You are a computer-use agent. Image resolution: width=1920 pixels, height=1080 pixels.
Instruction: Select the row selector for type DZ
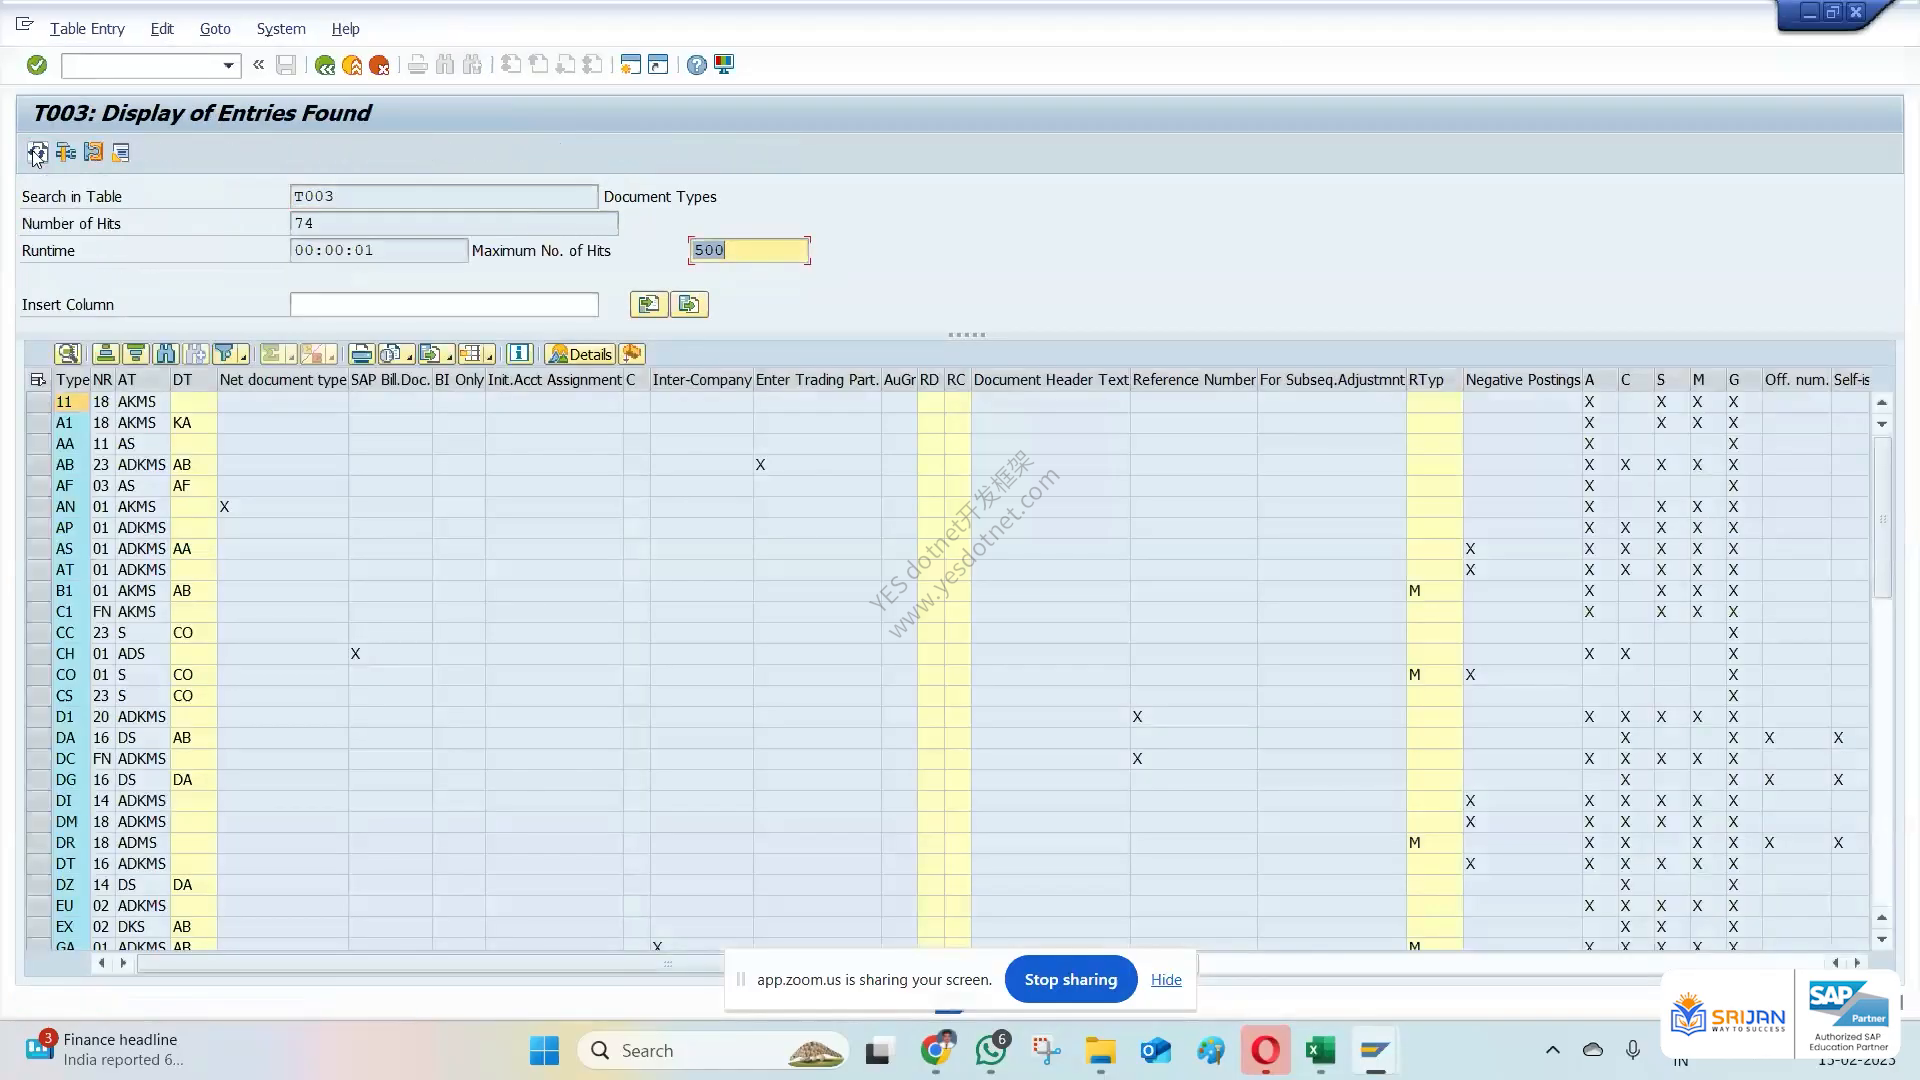tap(39, 885)
